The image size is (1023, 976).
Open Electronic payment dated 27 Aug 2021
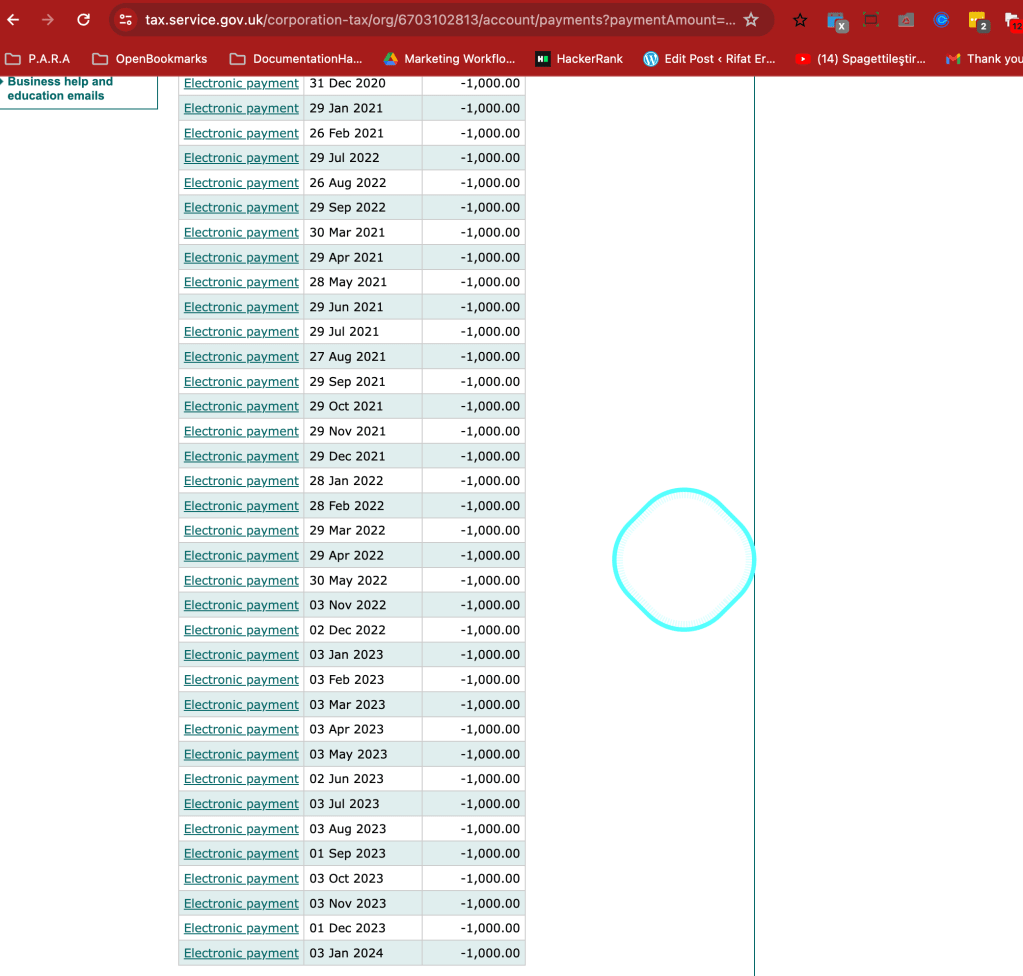click(x=241, y=357)
